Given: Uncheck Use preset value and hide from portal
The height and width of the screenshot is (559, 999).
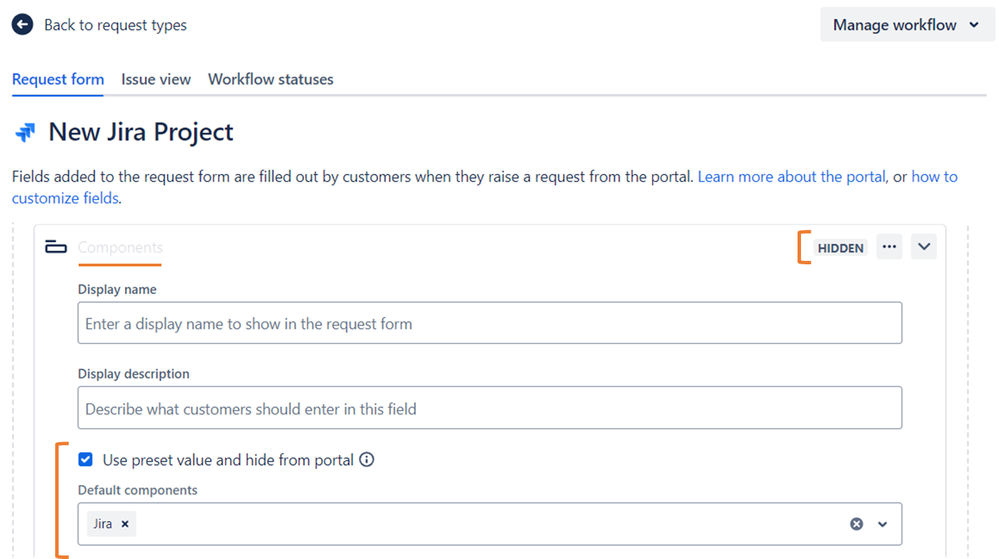Looking at the screenshot, I should pos(85,460).
